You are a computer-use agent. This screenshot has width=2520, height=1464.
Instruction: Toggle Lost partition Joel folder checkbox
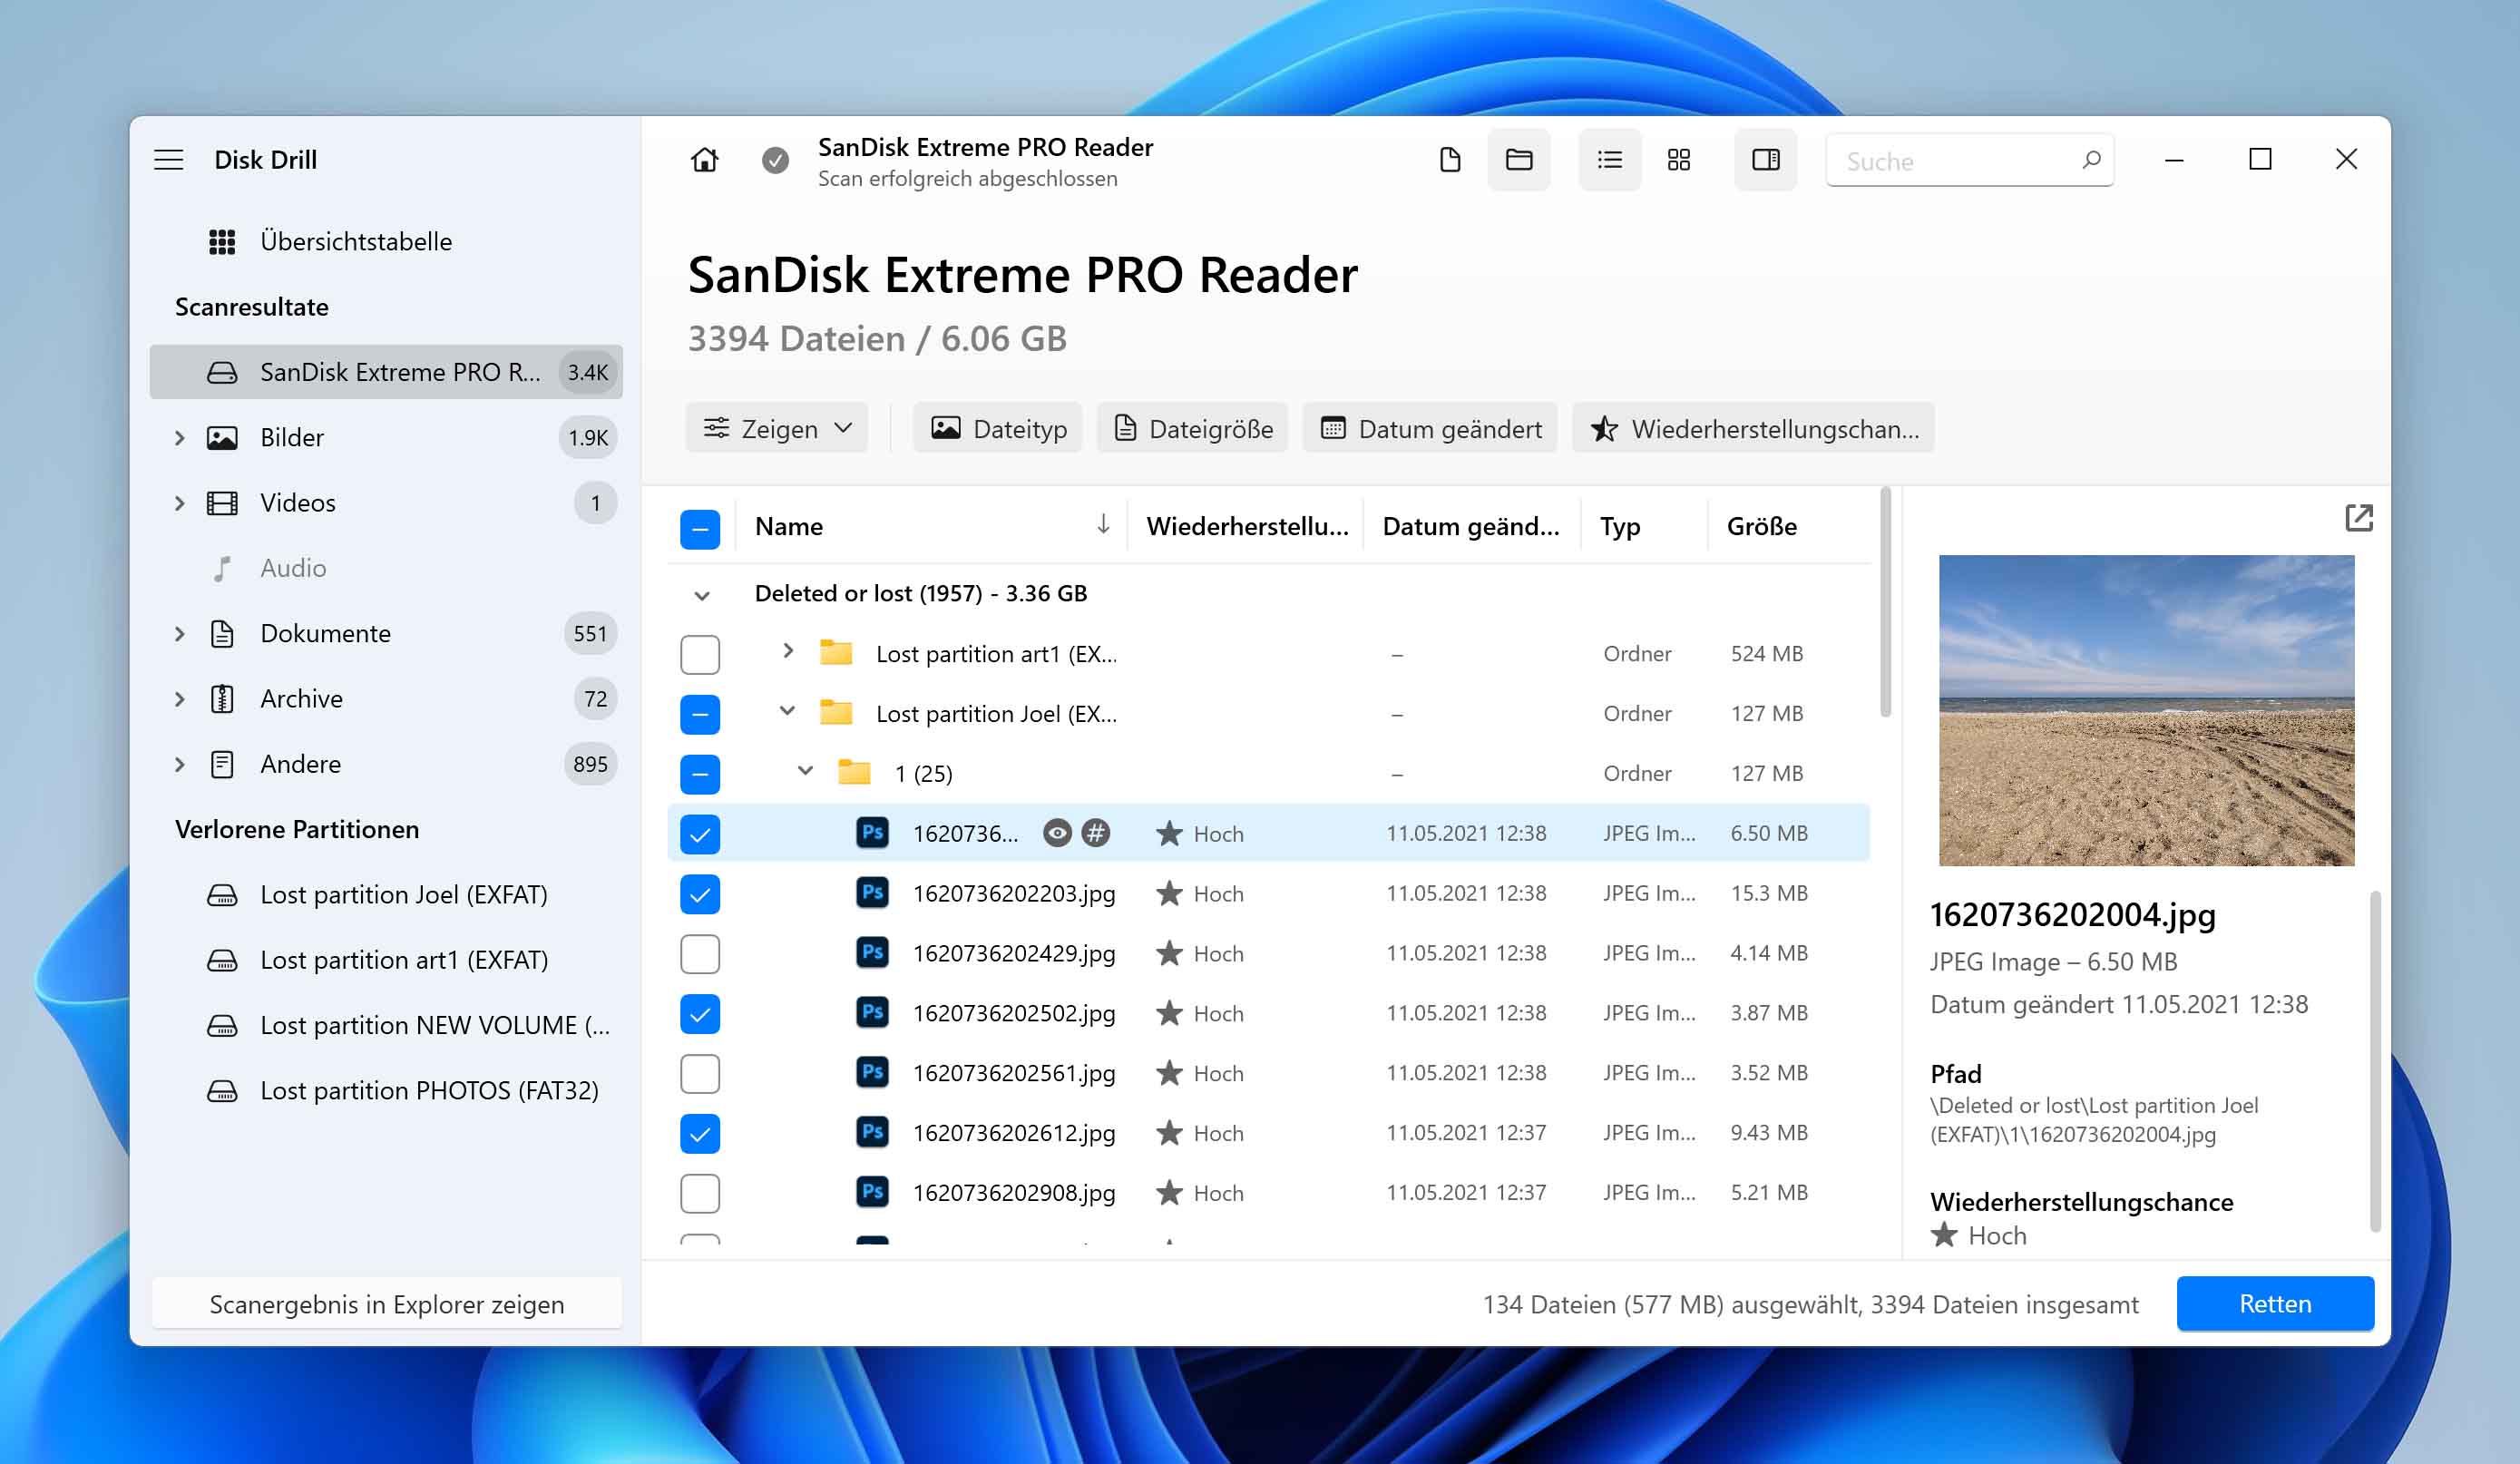point(700,714)
